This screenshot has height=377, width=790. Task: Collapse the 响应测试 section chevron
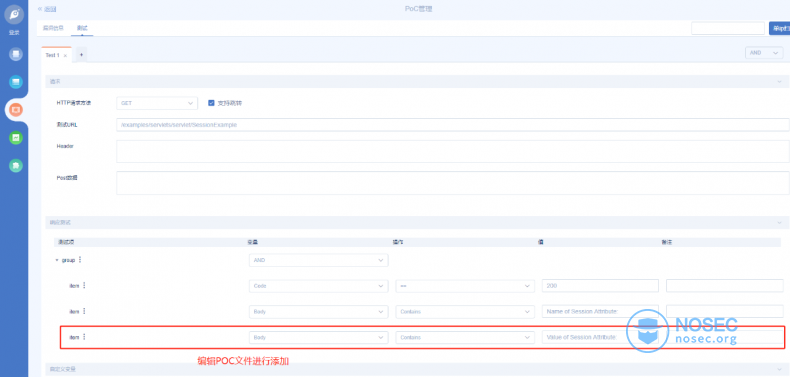pos(779,222)
